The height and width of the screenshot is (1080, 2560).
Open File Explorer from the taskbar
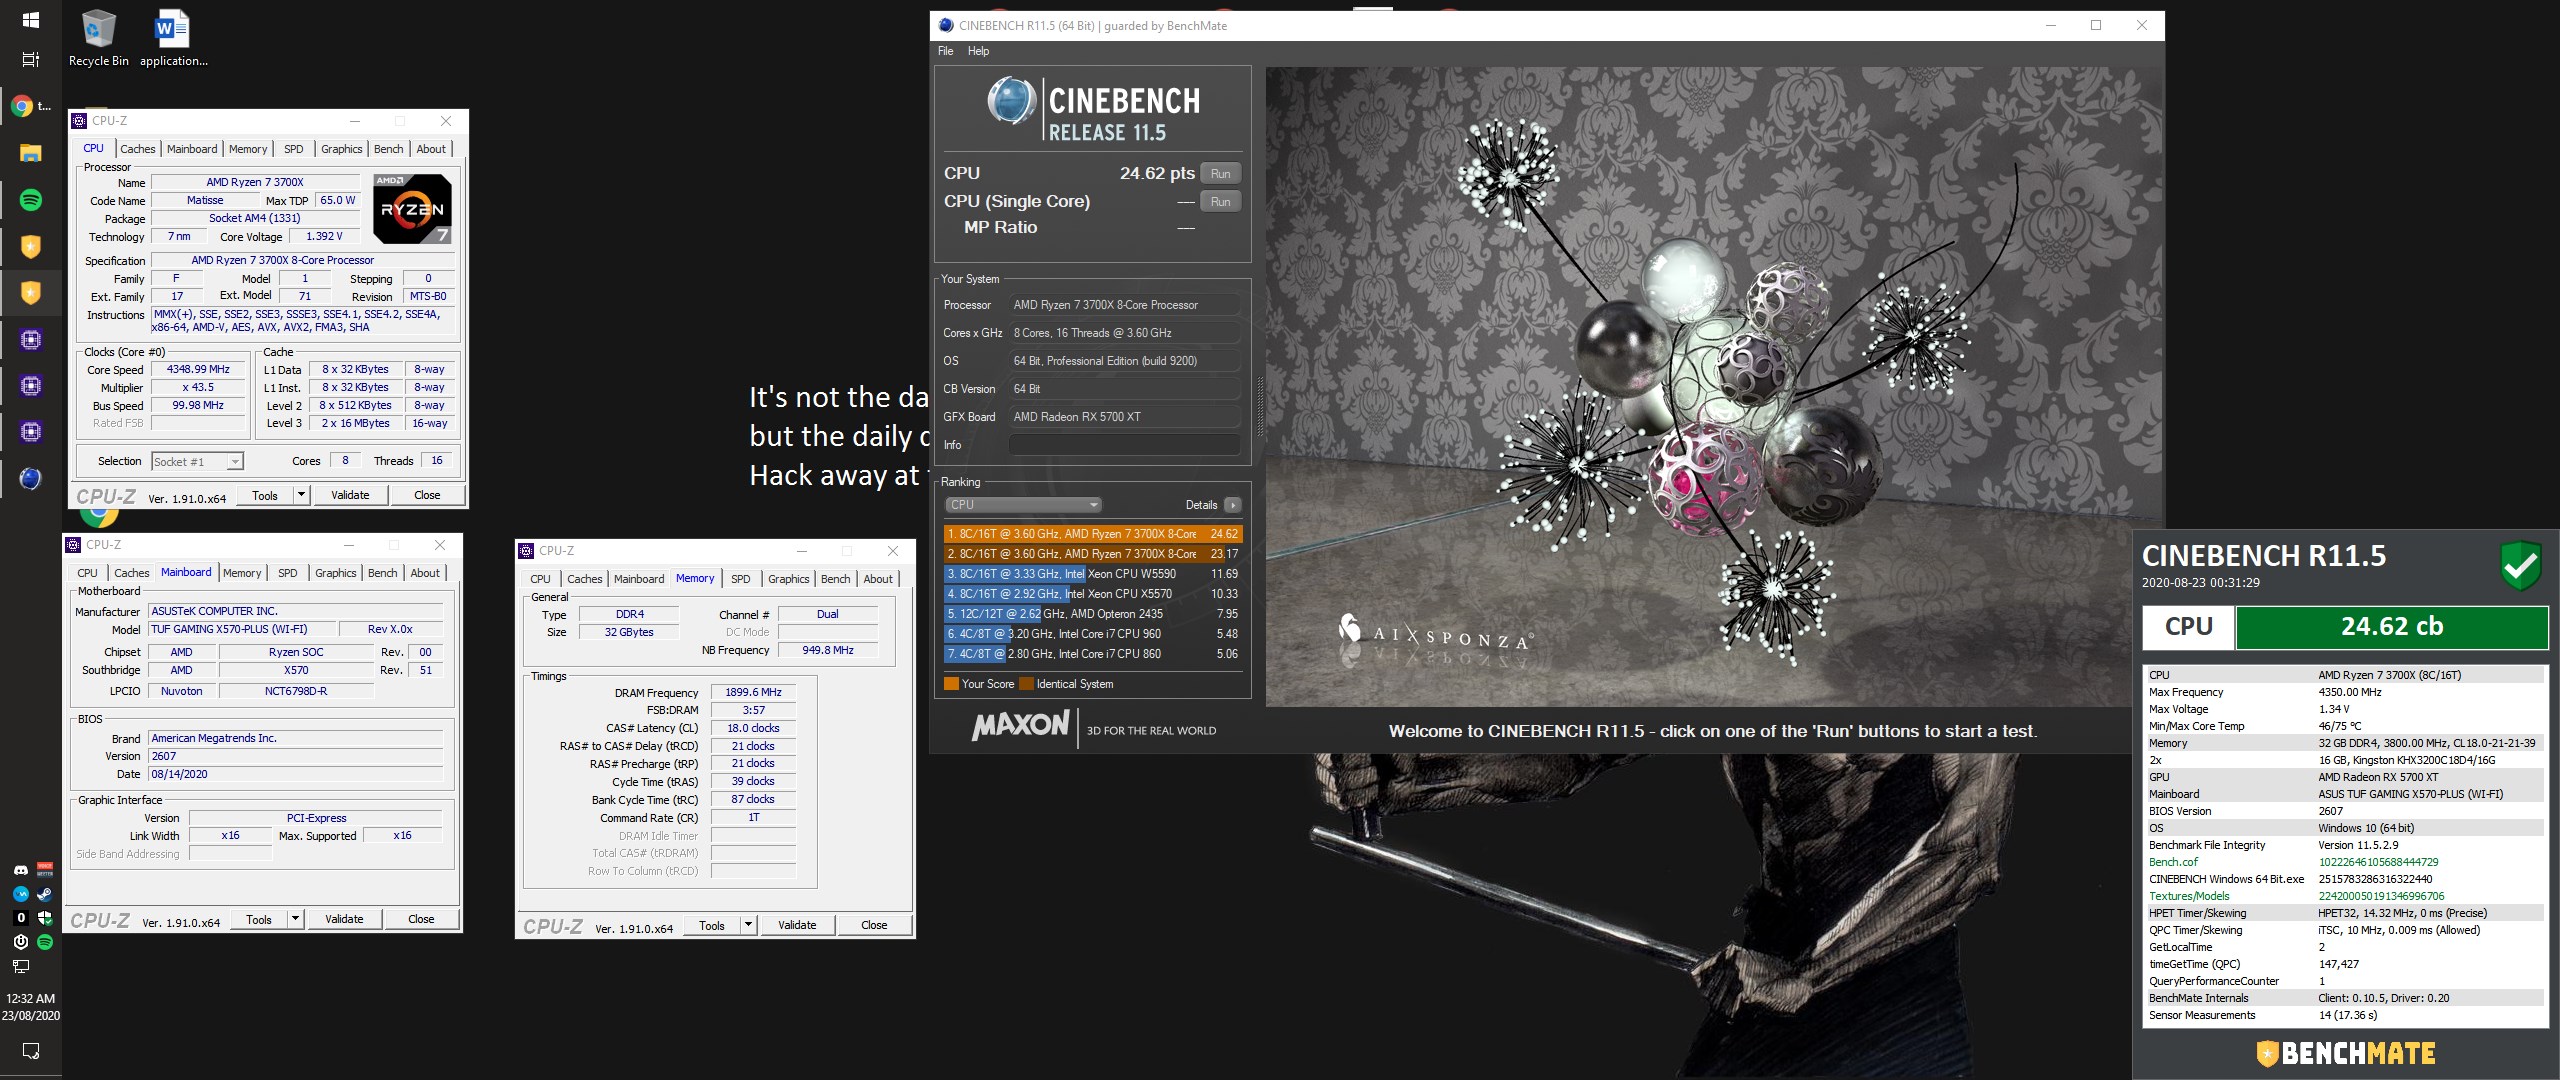[30, 153]
